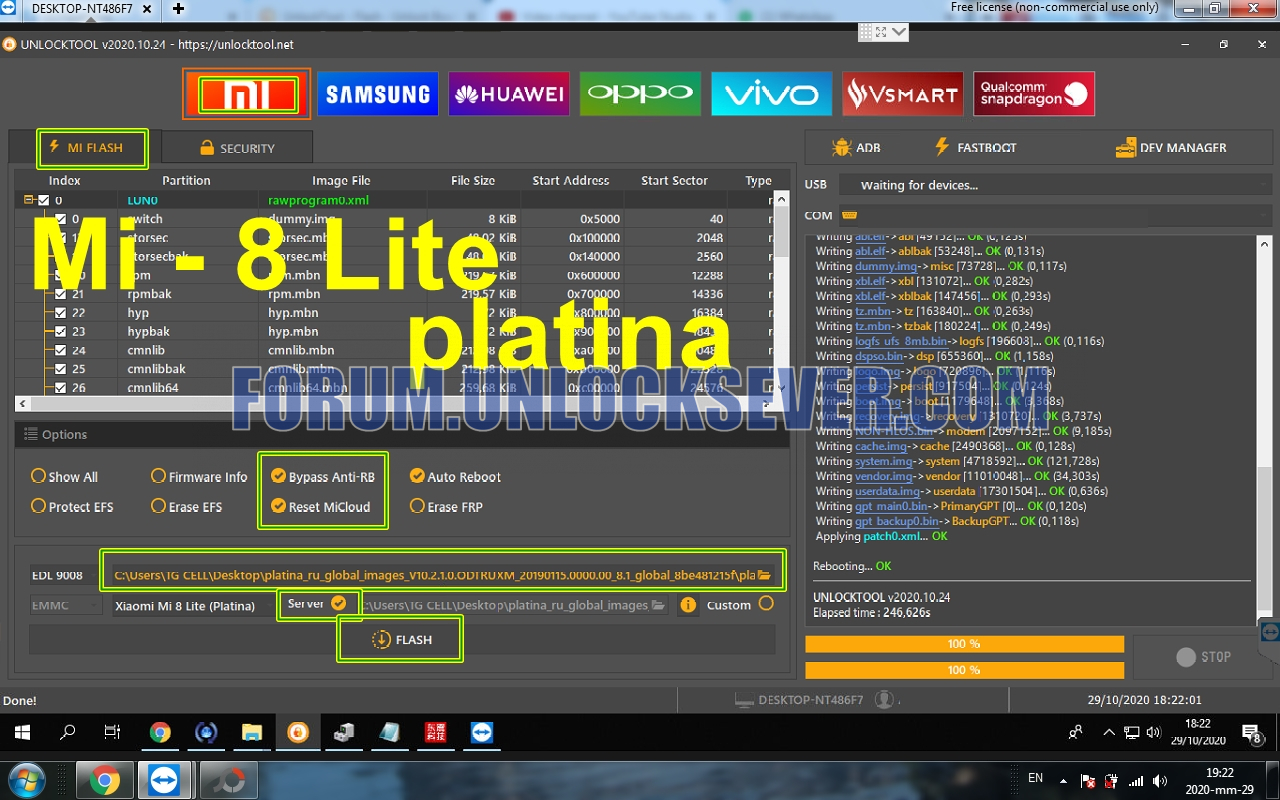Click the FLASH button
Image resolution: width=1280 pixels, height=800 pixels.
pyautogui.click(x=400, y=640)
